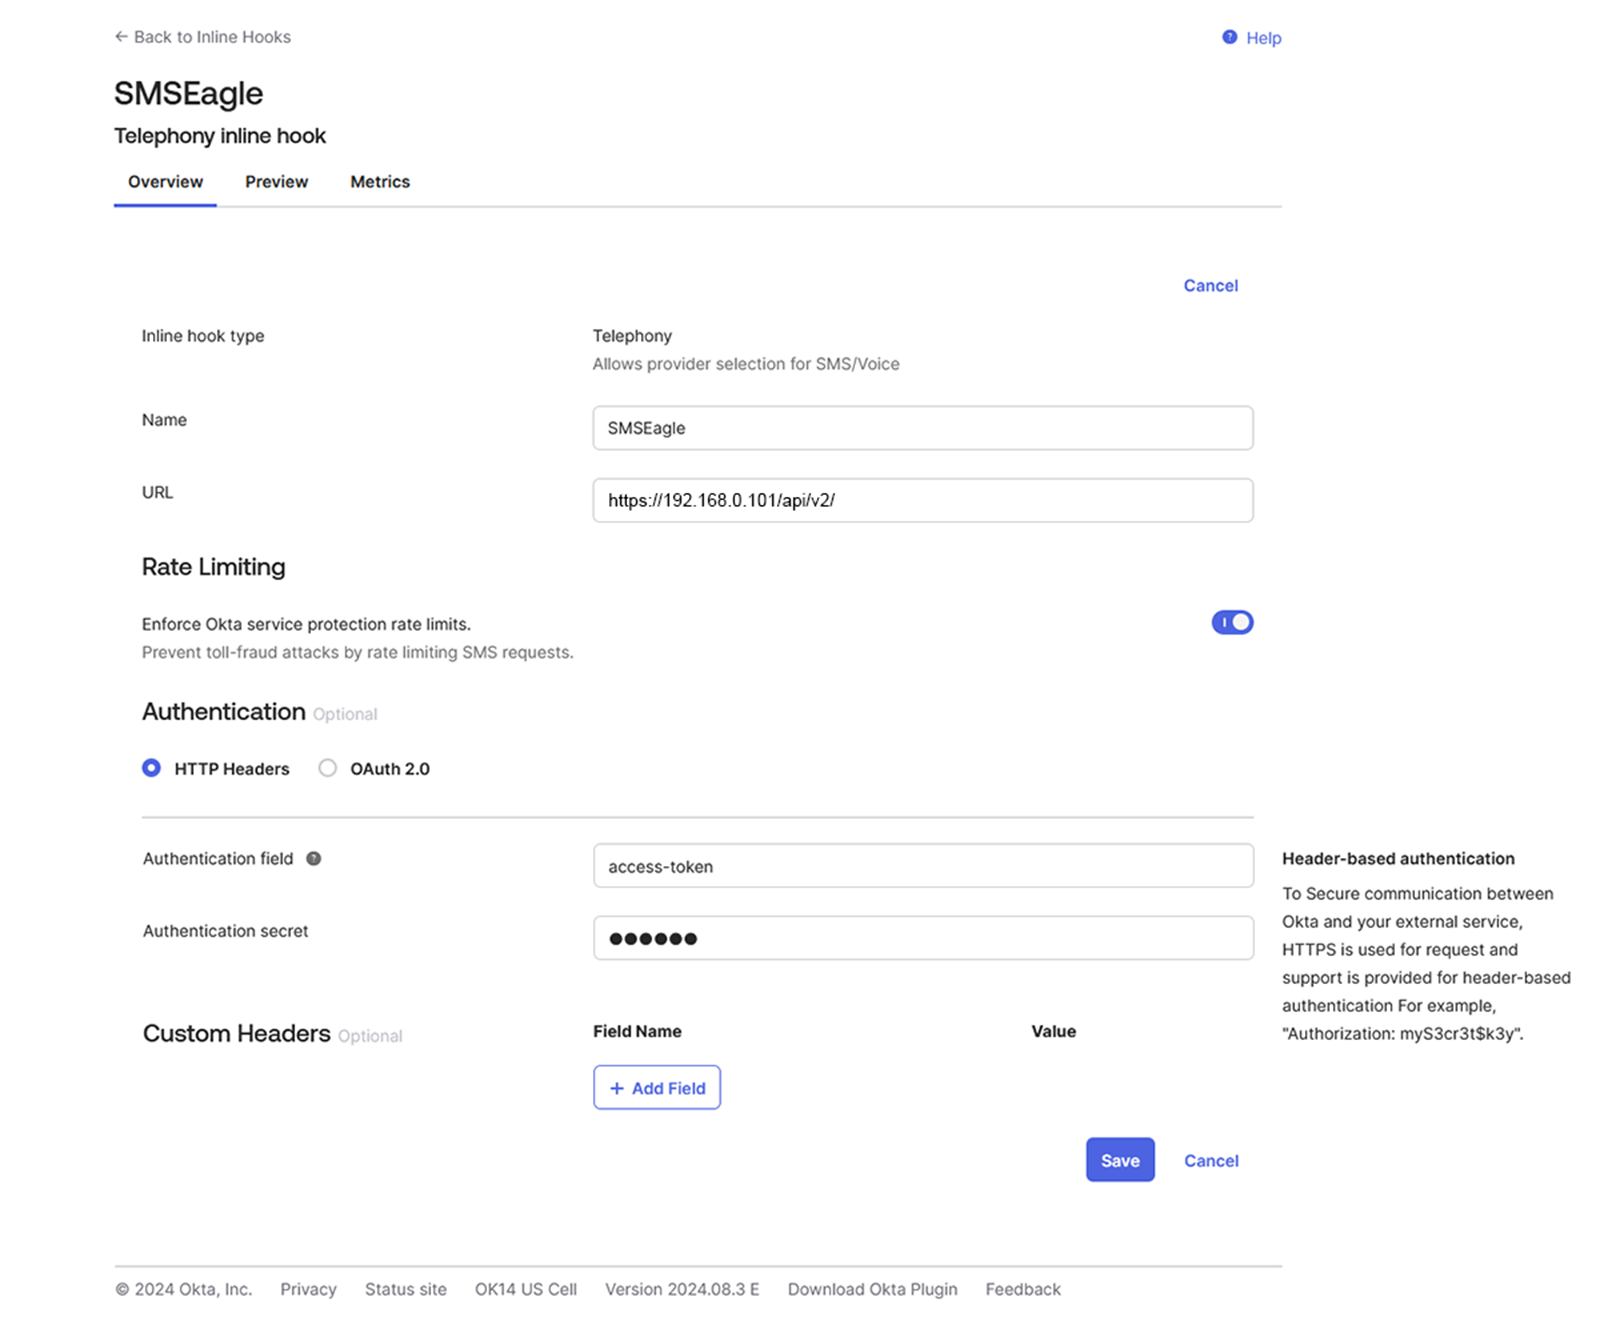Switch to the Overview tab

pos(165,182)
